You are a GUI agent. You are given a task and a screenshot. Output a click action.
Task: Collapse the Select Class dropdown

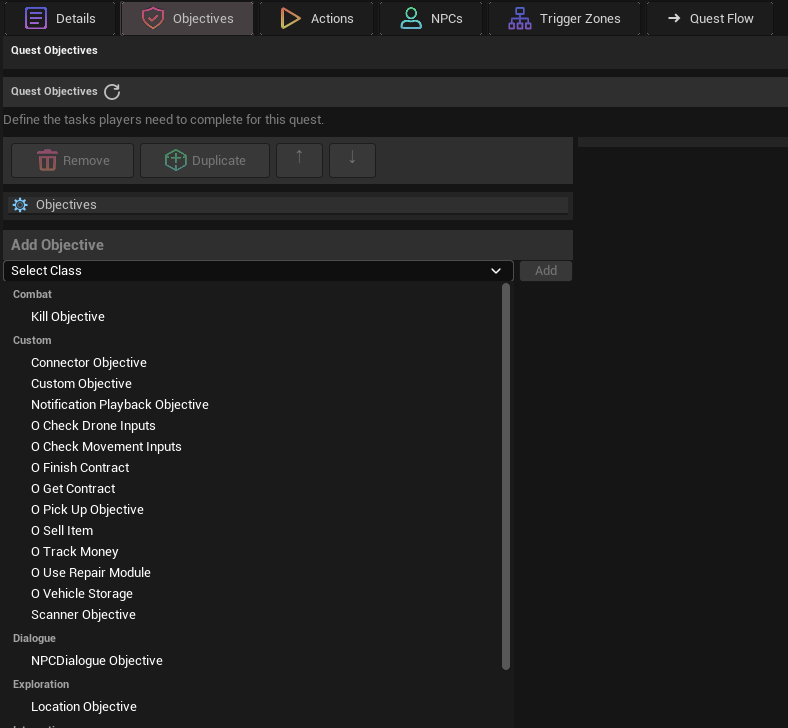pyautogui.click(x=258, y=271)
